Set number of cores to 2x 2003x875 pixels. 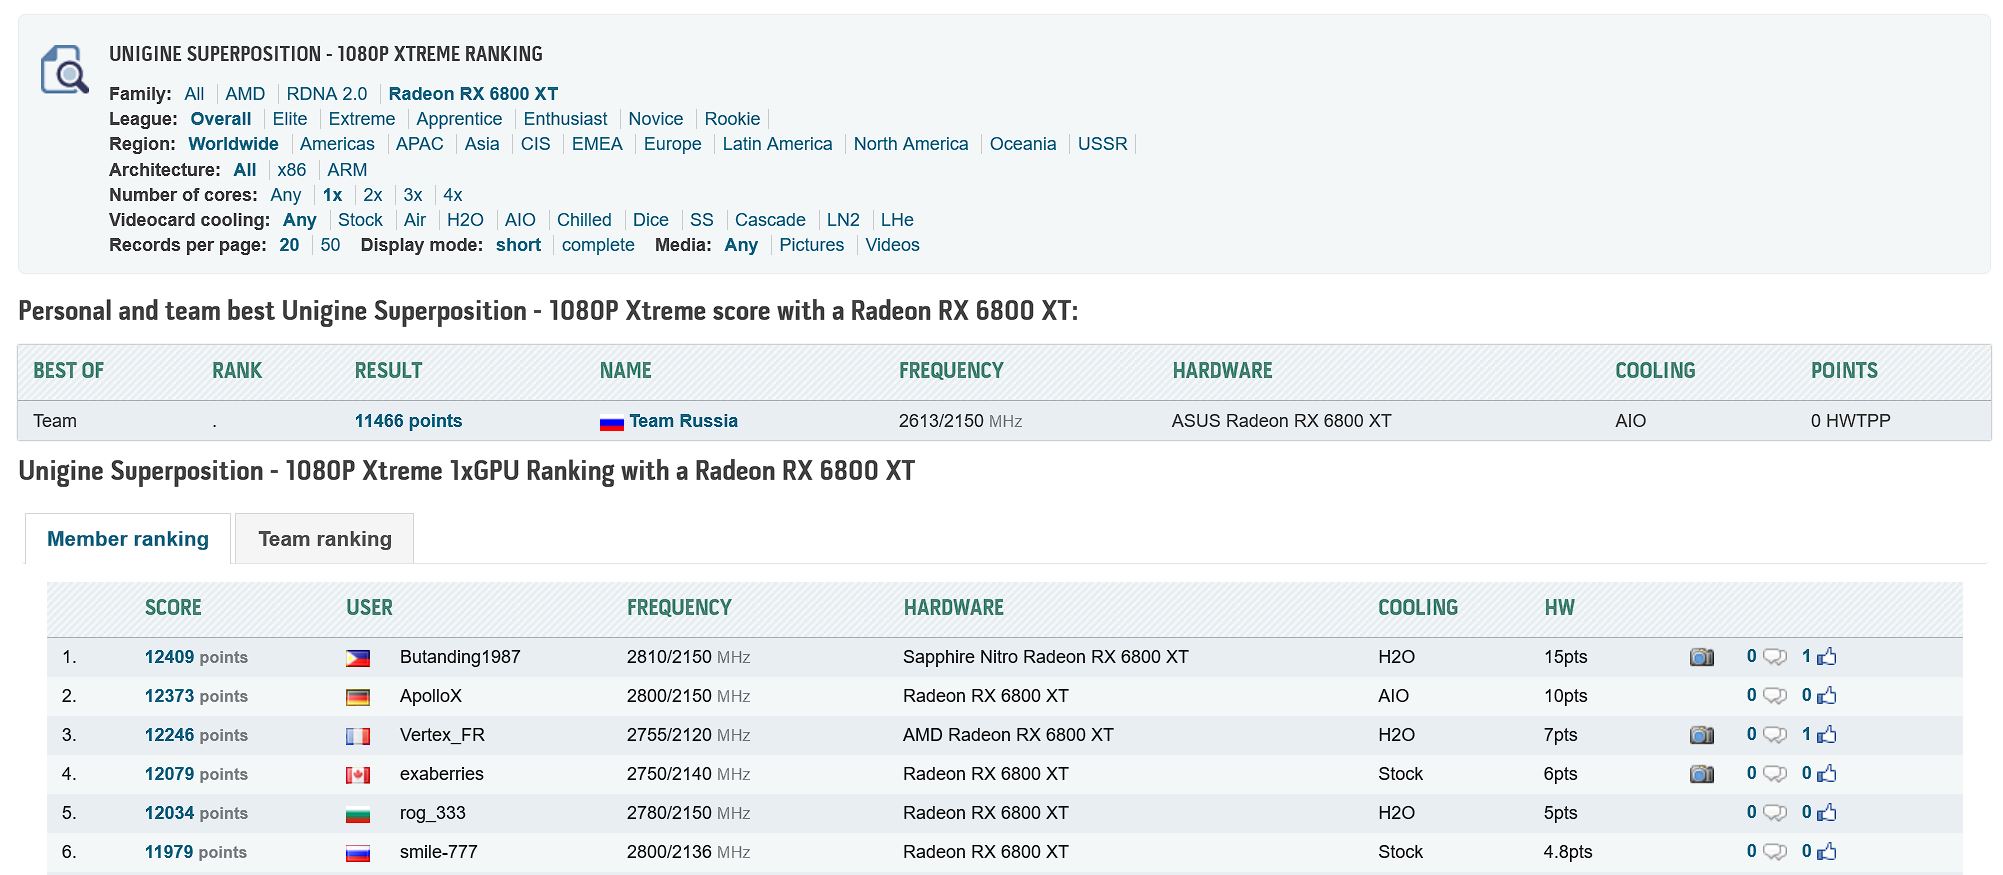pos(373,195)
